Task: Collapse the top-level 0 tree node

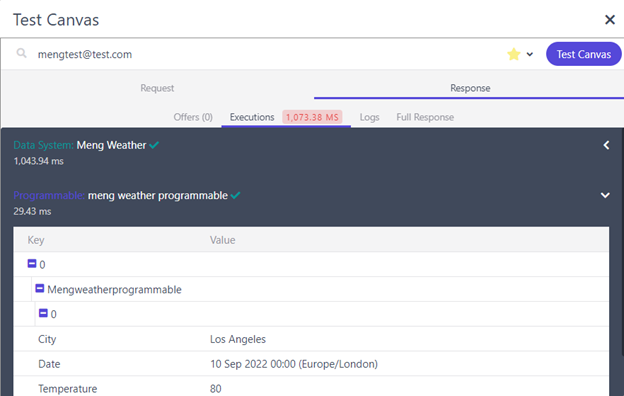Action: [32, 263]
